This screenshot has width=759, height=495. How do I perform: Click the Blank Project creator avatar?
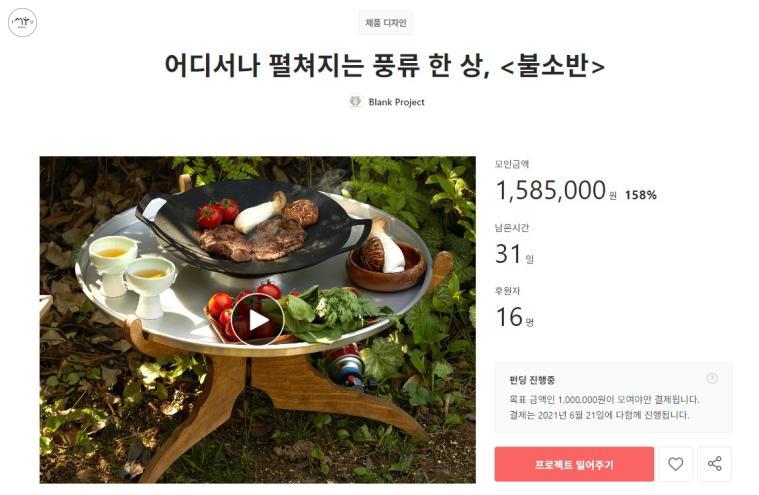point(355,102)
